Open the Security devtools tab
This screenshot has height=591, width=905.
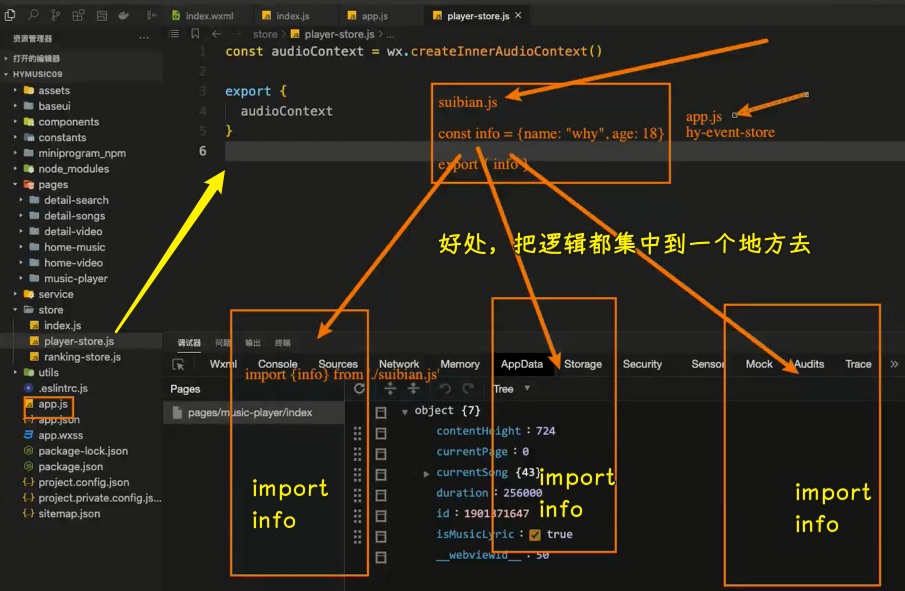click(x=642, y=364)
